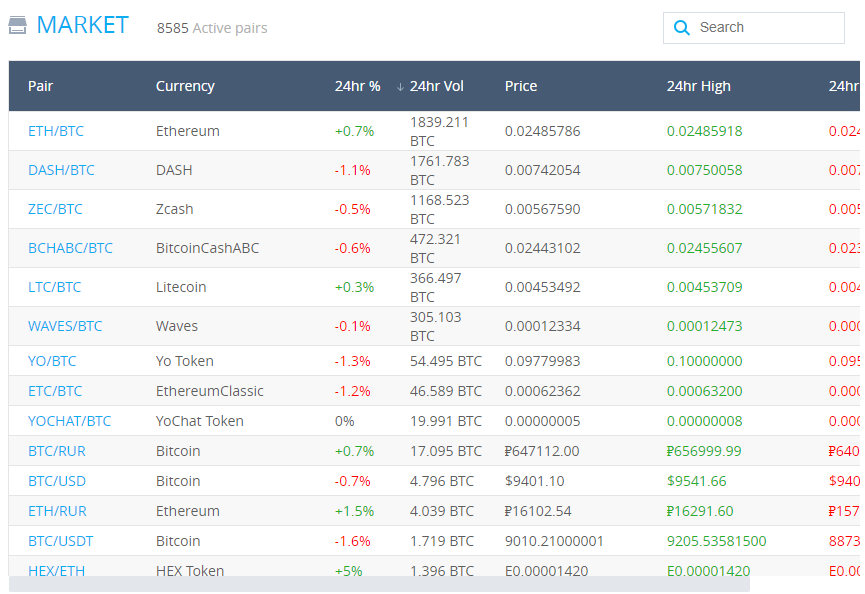The image size is (865, 594).
Task: Select the 'Yo Token' currency cell
Action: coord(185,361)
